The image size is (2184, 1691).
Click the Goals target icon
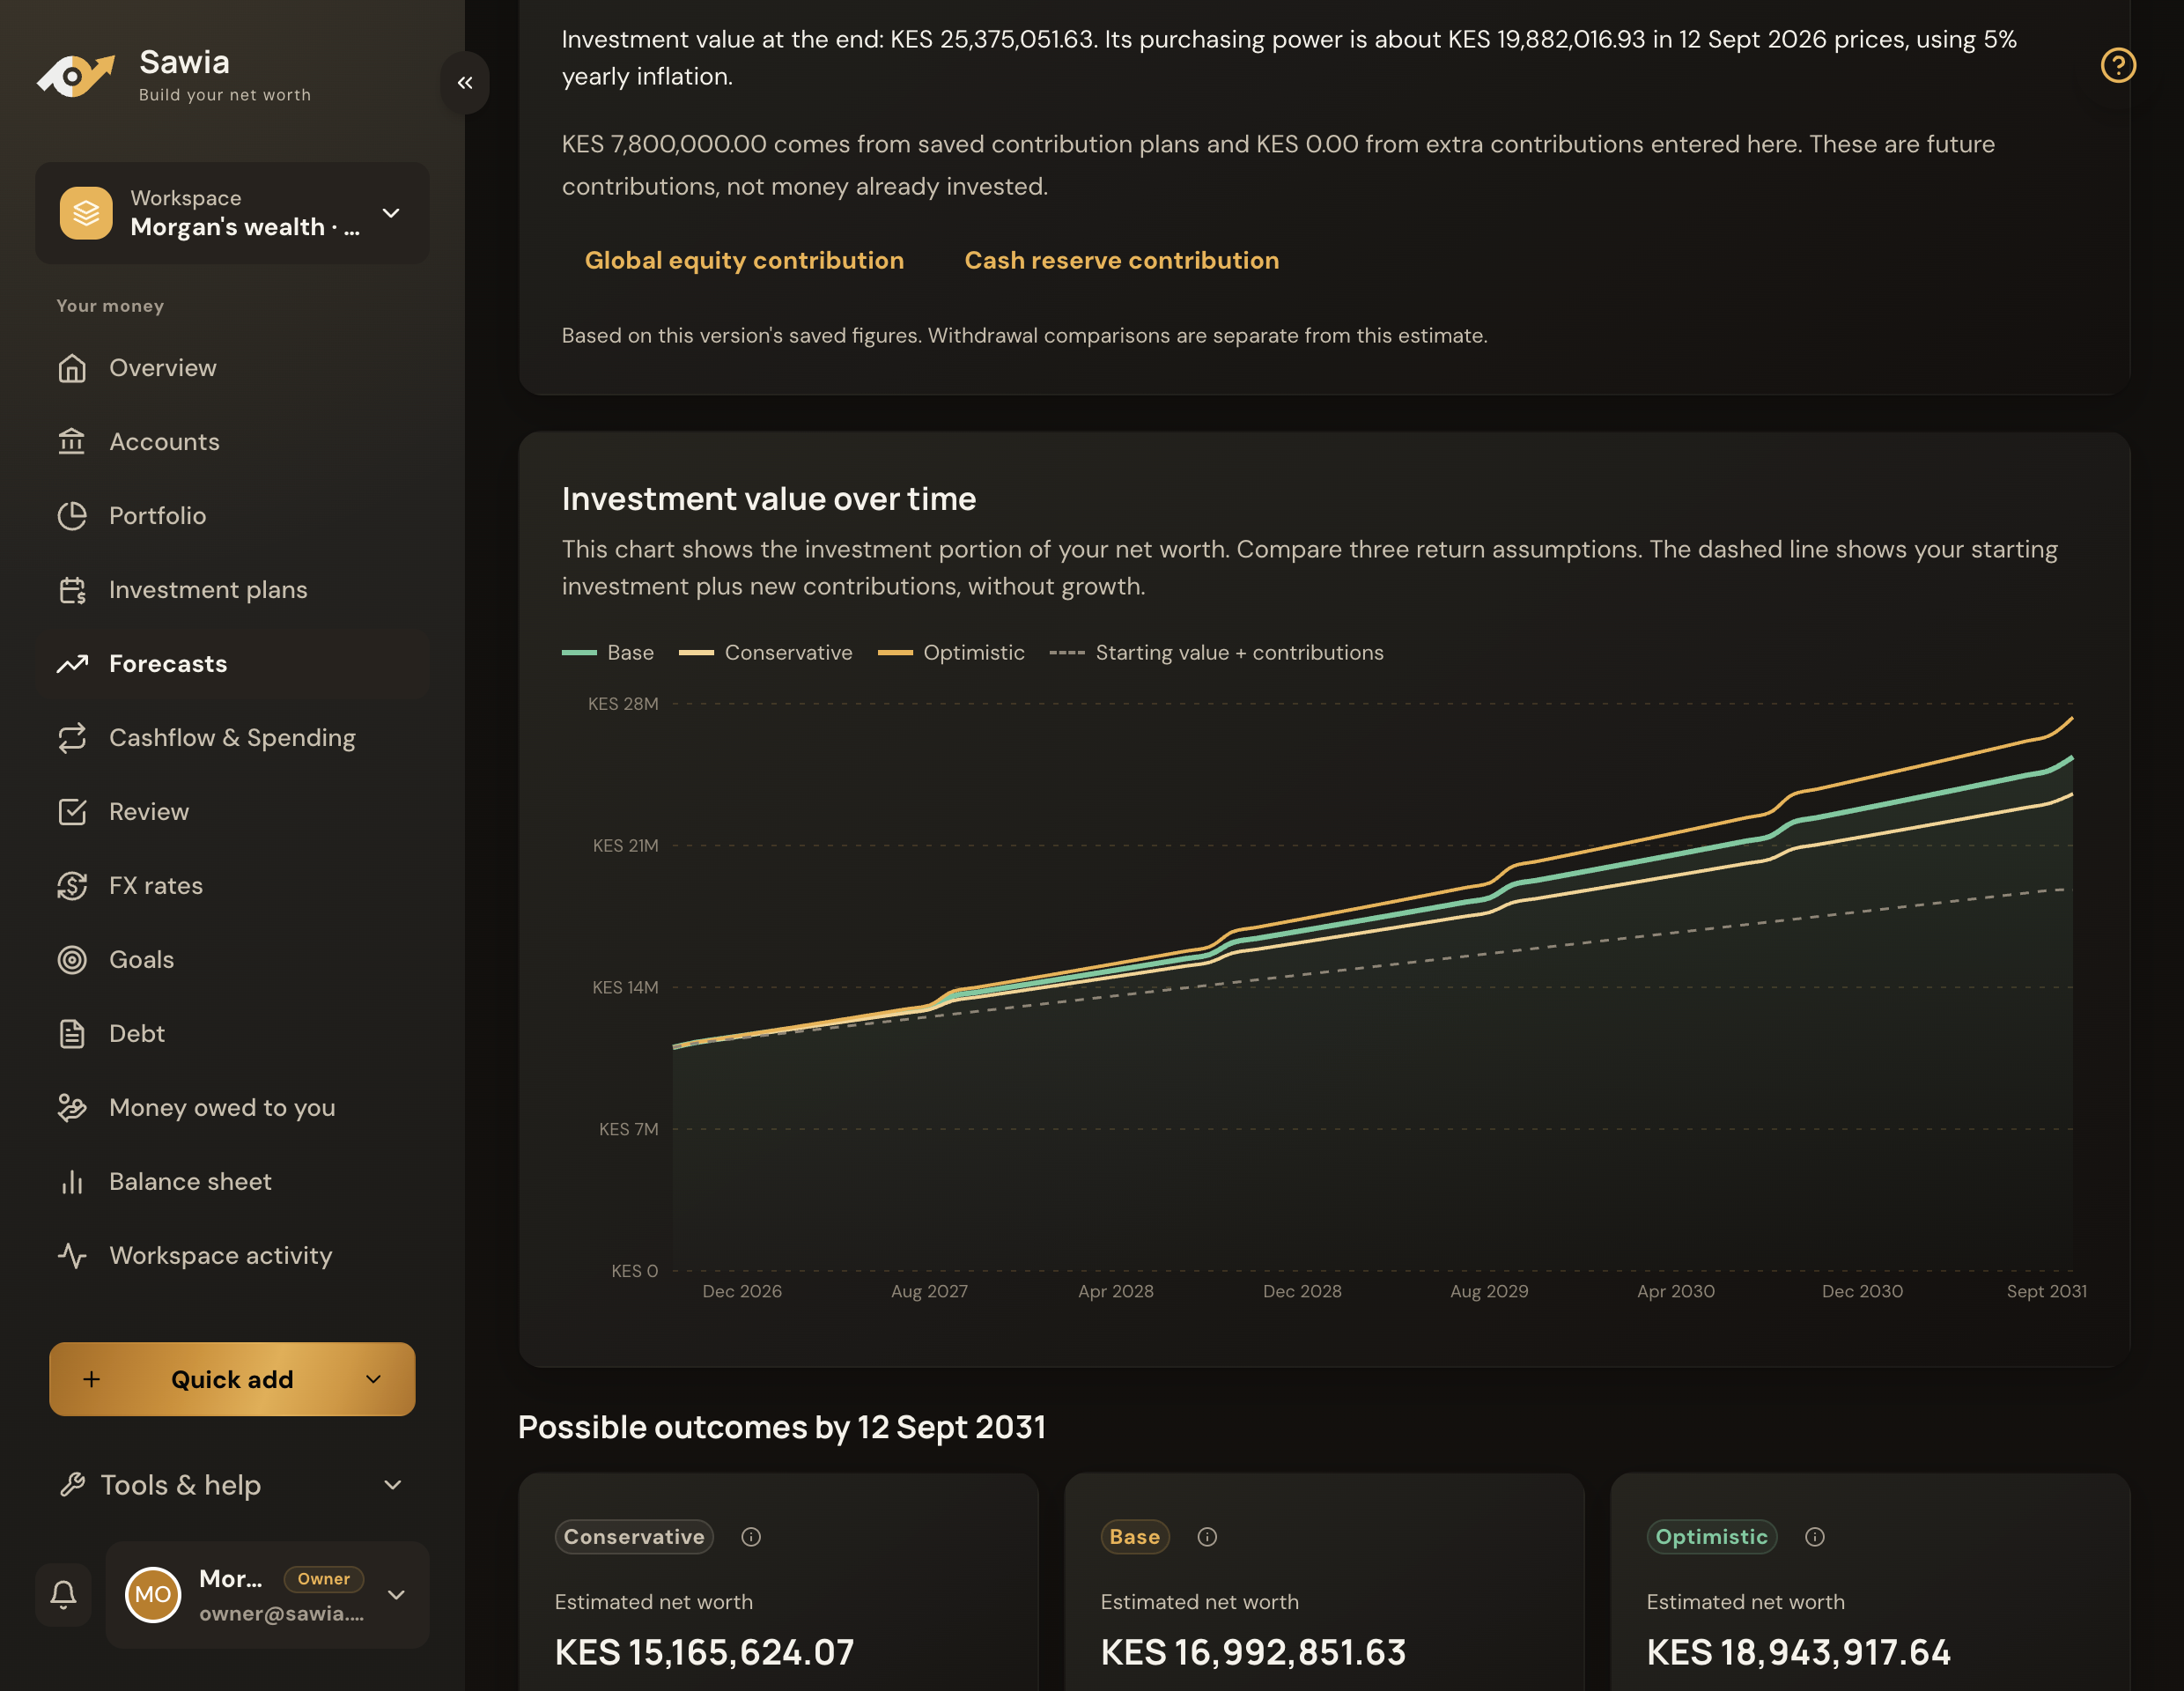(72, 960)
